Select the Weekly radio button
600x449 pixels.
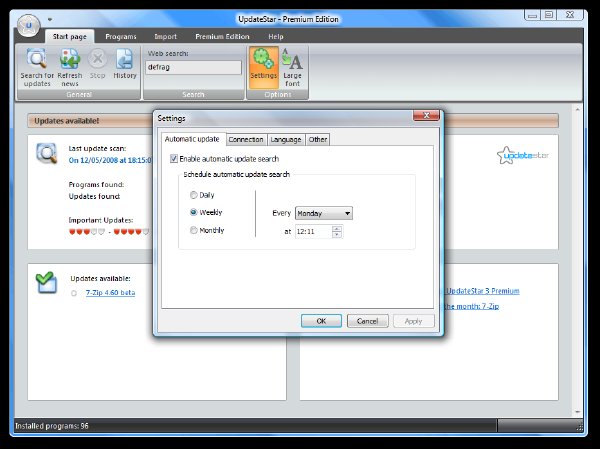[194, 212]
